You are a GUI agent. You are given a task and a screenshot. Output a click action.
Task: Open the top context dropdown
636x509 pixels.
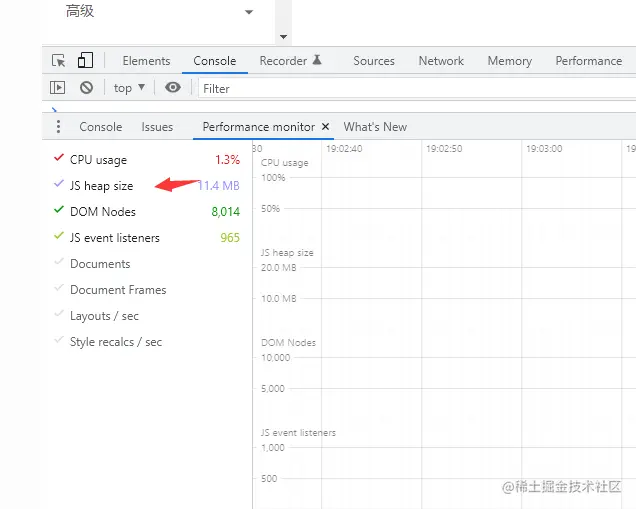pos(129,88)
